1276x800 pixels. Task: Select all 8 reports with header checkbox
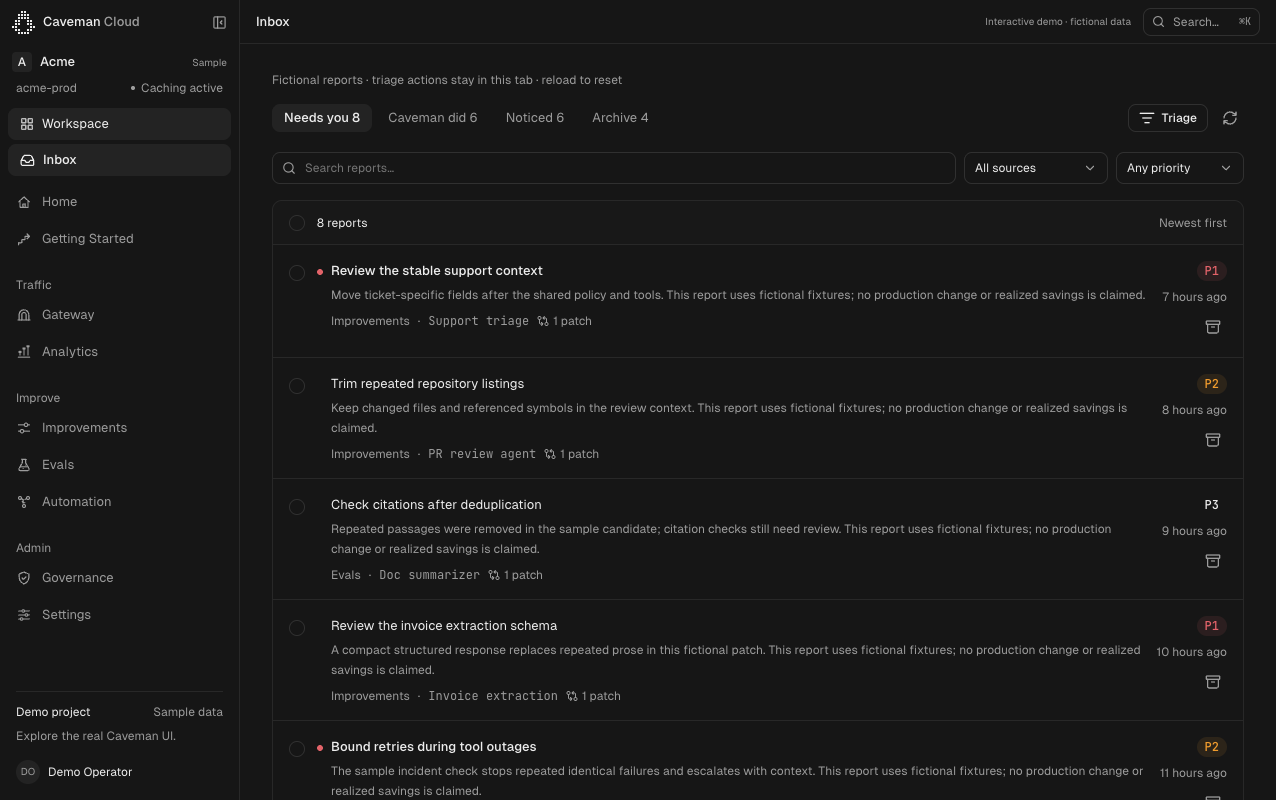click(297, 223)
